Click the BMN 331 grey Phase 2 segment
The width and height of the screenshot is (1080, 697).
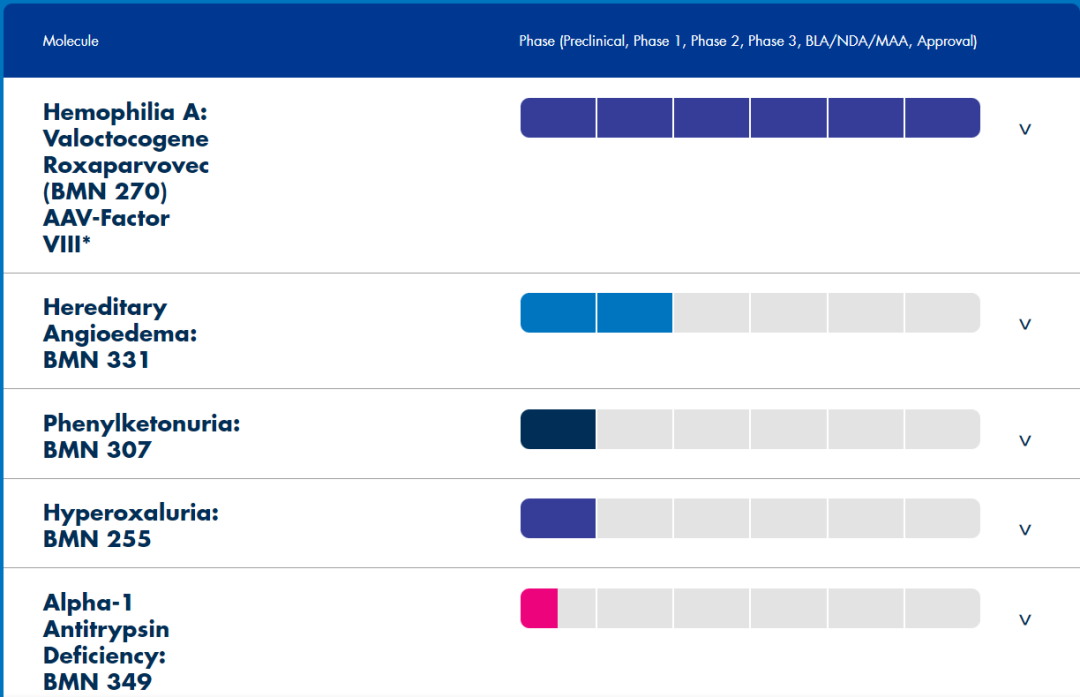pyautogui.click(x=711, y=313)
